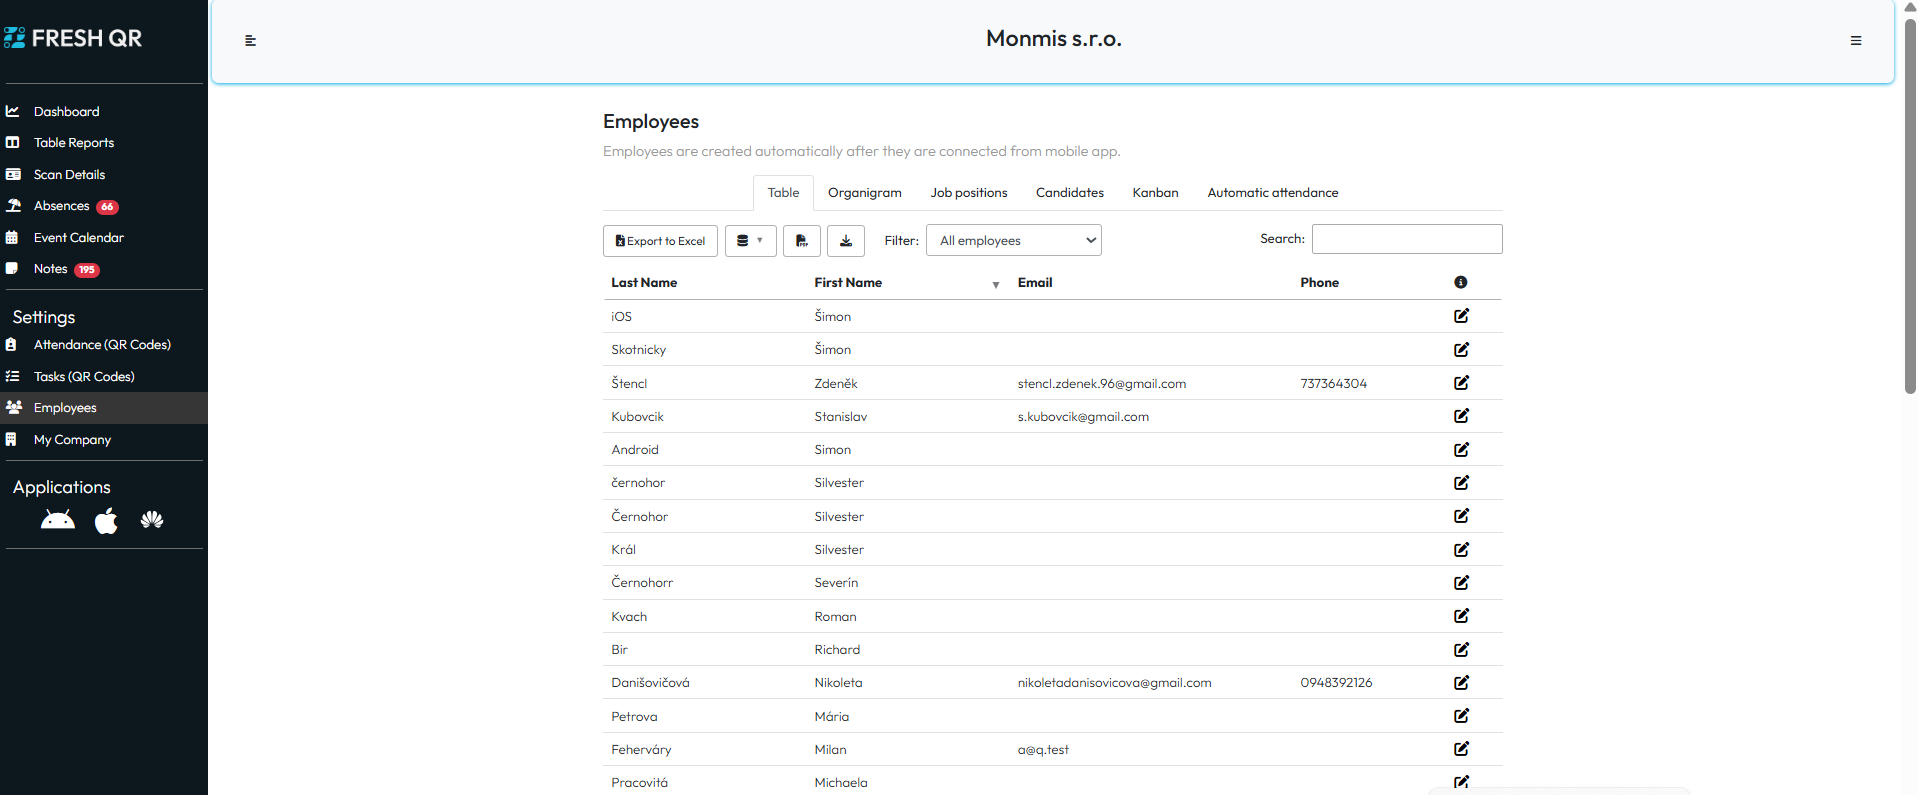The image size is (1918, 795).
Task: Sort by the First Name column
Action: (x=848, y=283)
